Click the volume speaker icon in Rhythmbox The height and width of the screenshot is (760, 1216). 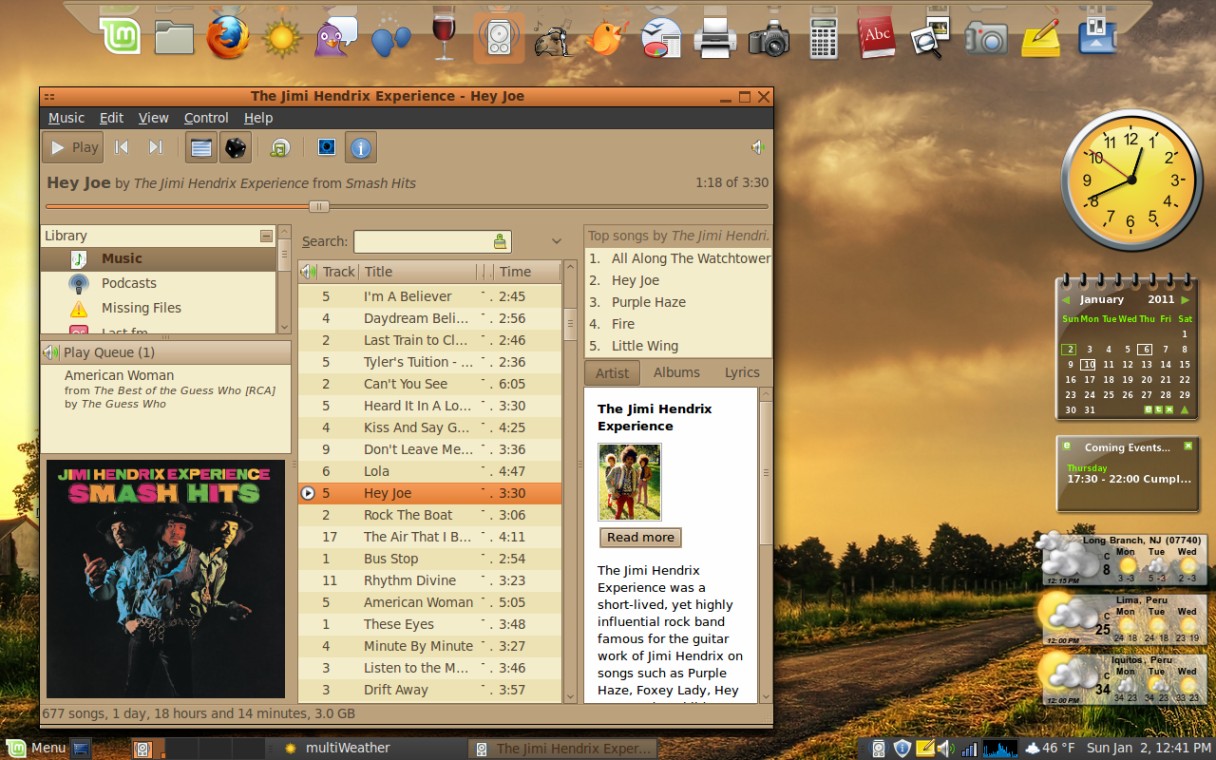pos(757,148)
